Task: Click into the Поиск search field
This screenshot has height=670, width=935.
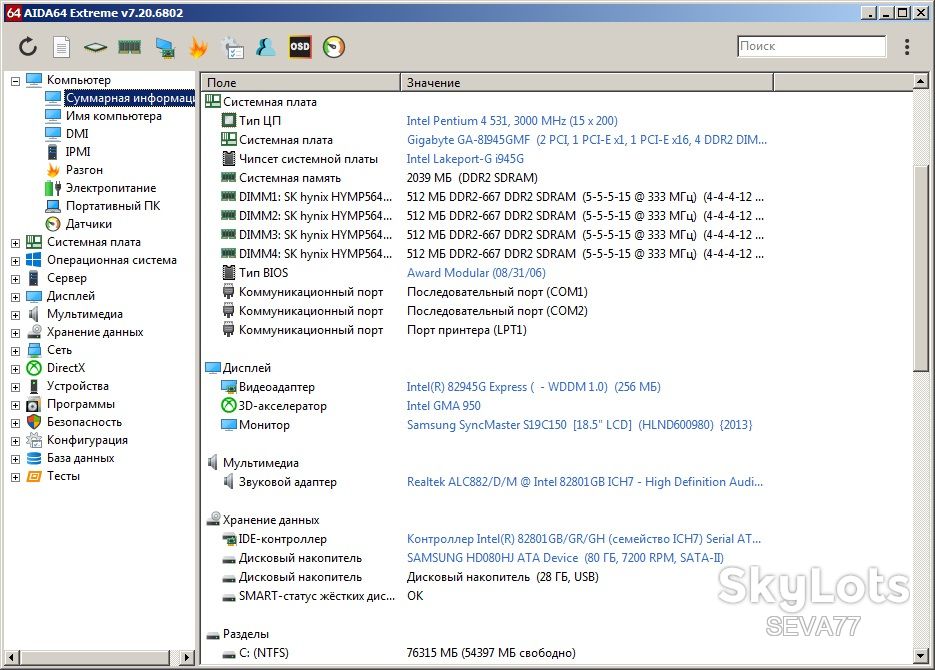Action: pyautogui.click(x=812, y=46)
